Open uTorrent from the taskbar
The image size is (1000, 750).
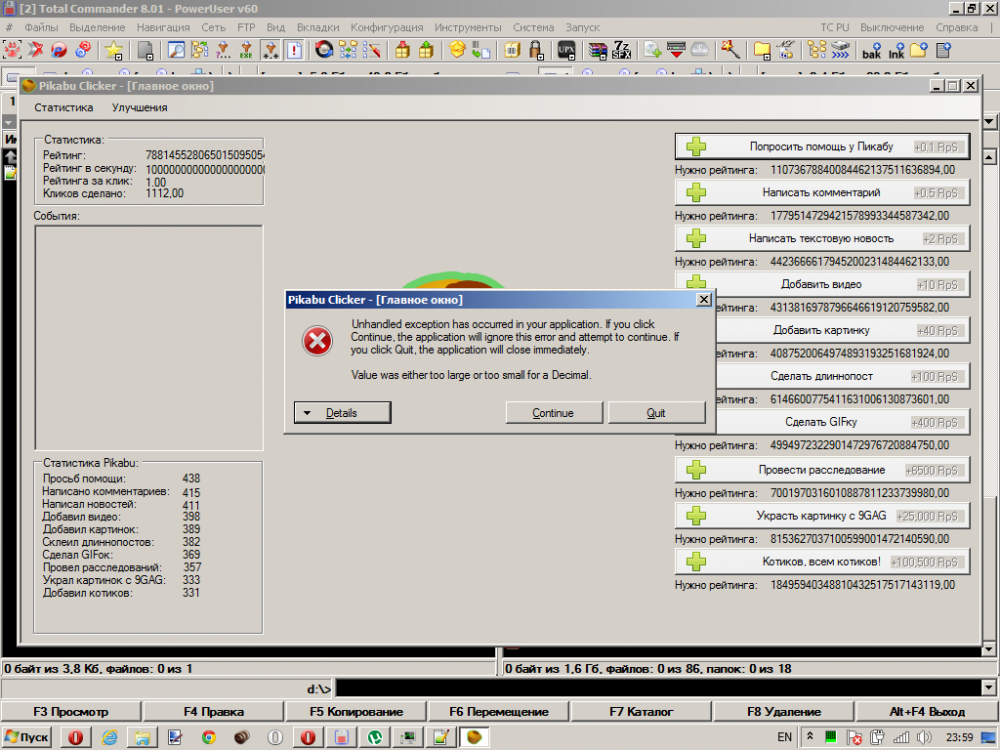(x=375, y=737)
